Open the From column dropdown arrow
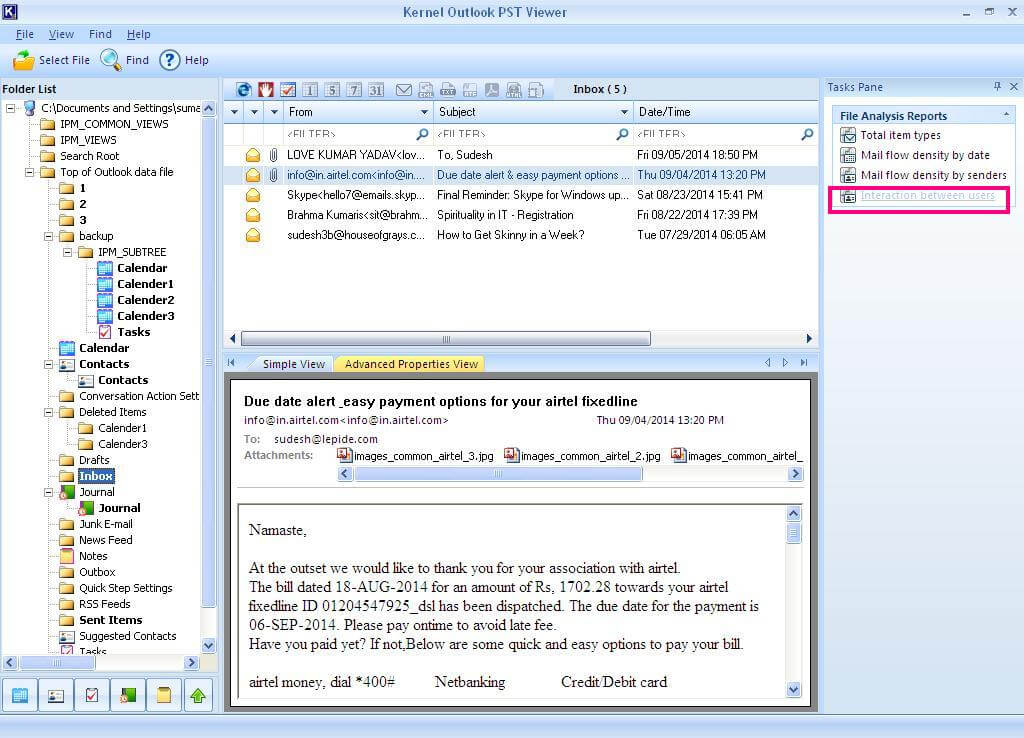1024x738 pixels. [424, 112]
